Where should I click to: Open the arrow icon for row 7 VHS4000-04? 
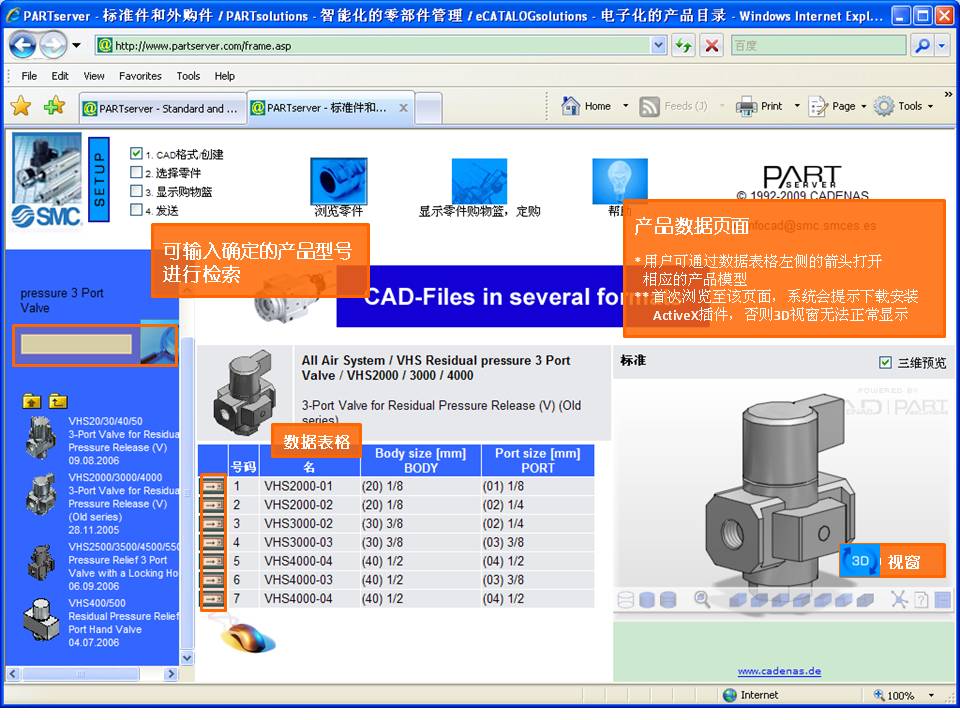pyautogui.click(x=213, y=599)
